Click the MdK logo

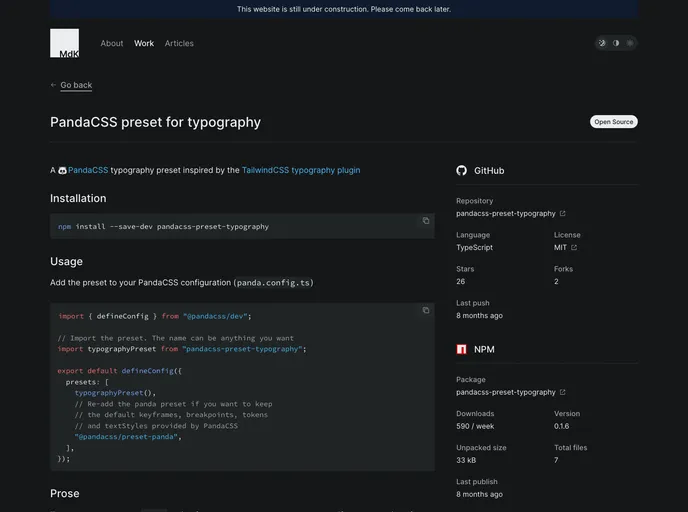(64, 43)
